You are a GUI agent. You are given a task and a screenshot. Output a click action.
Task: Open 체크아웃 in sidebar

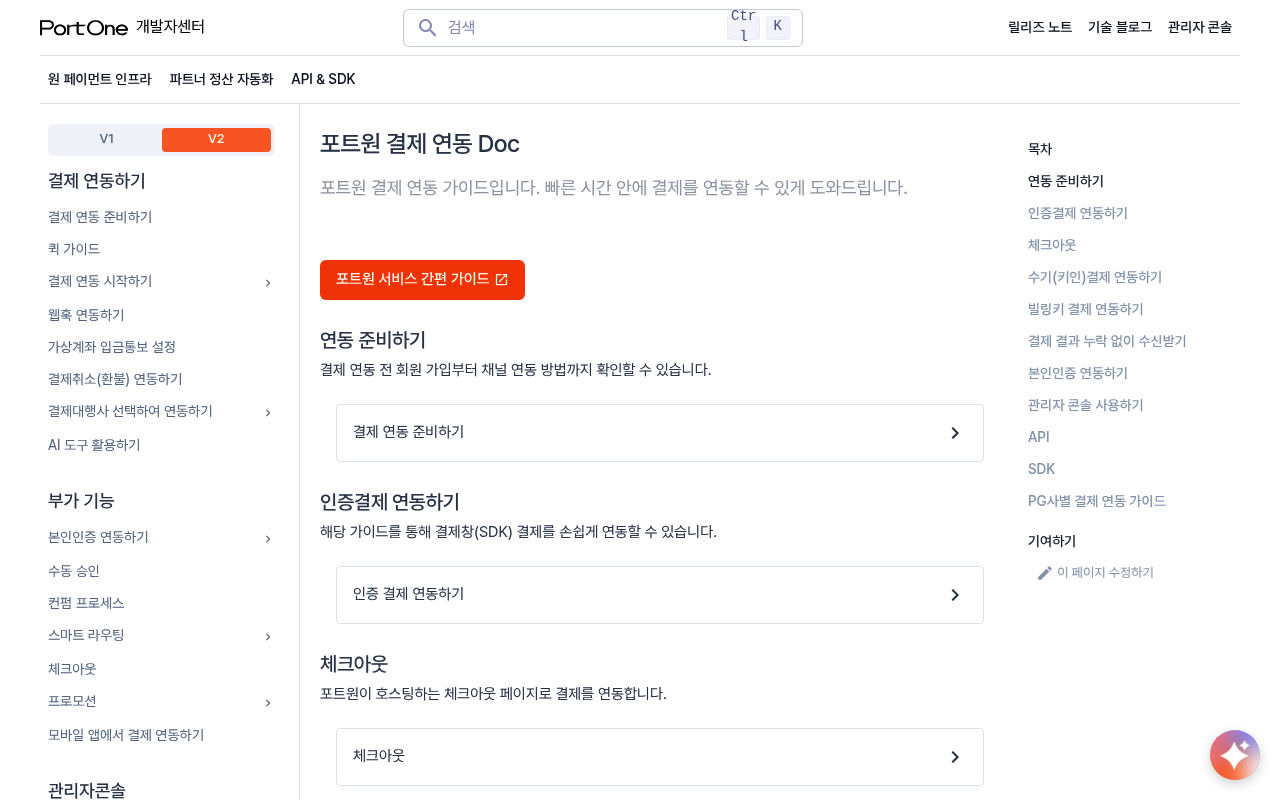[x=72, y=669]
